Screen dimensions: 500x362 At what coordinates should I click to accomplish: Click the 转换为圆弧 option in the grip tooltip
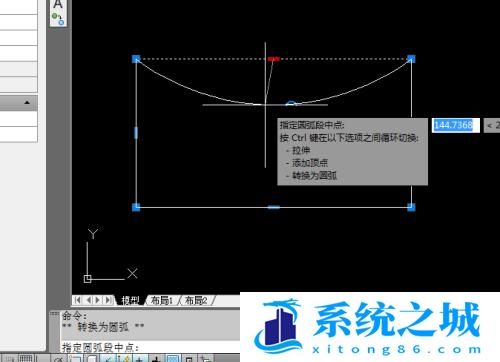point(314,175)
